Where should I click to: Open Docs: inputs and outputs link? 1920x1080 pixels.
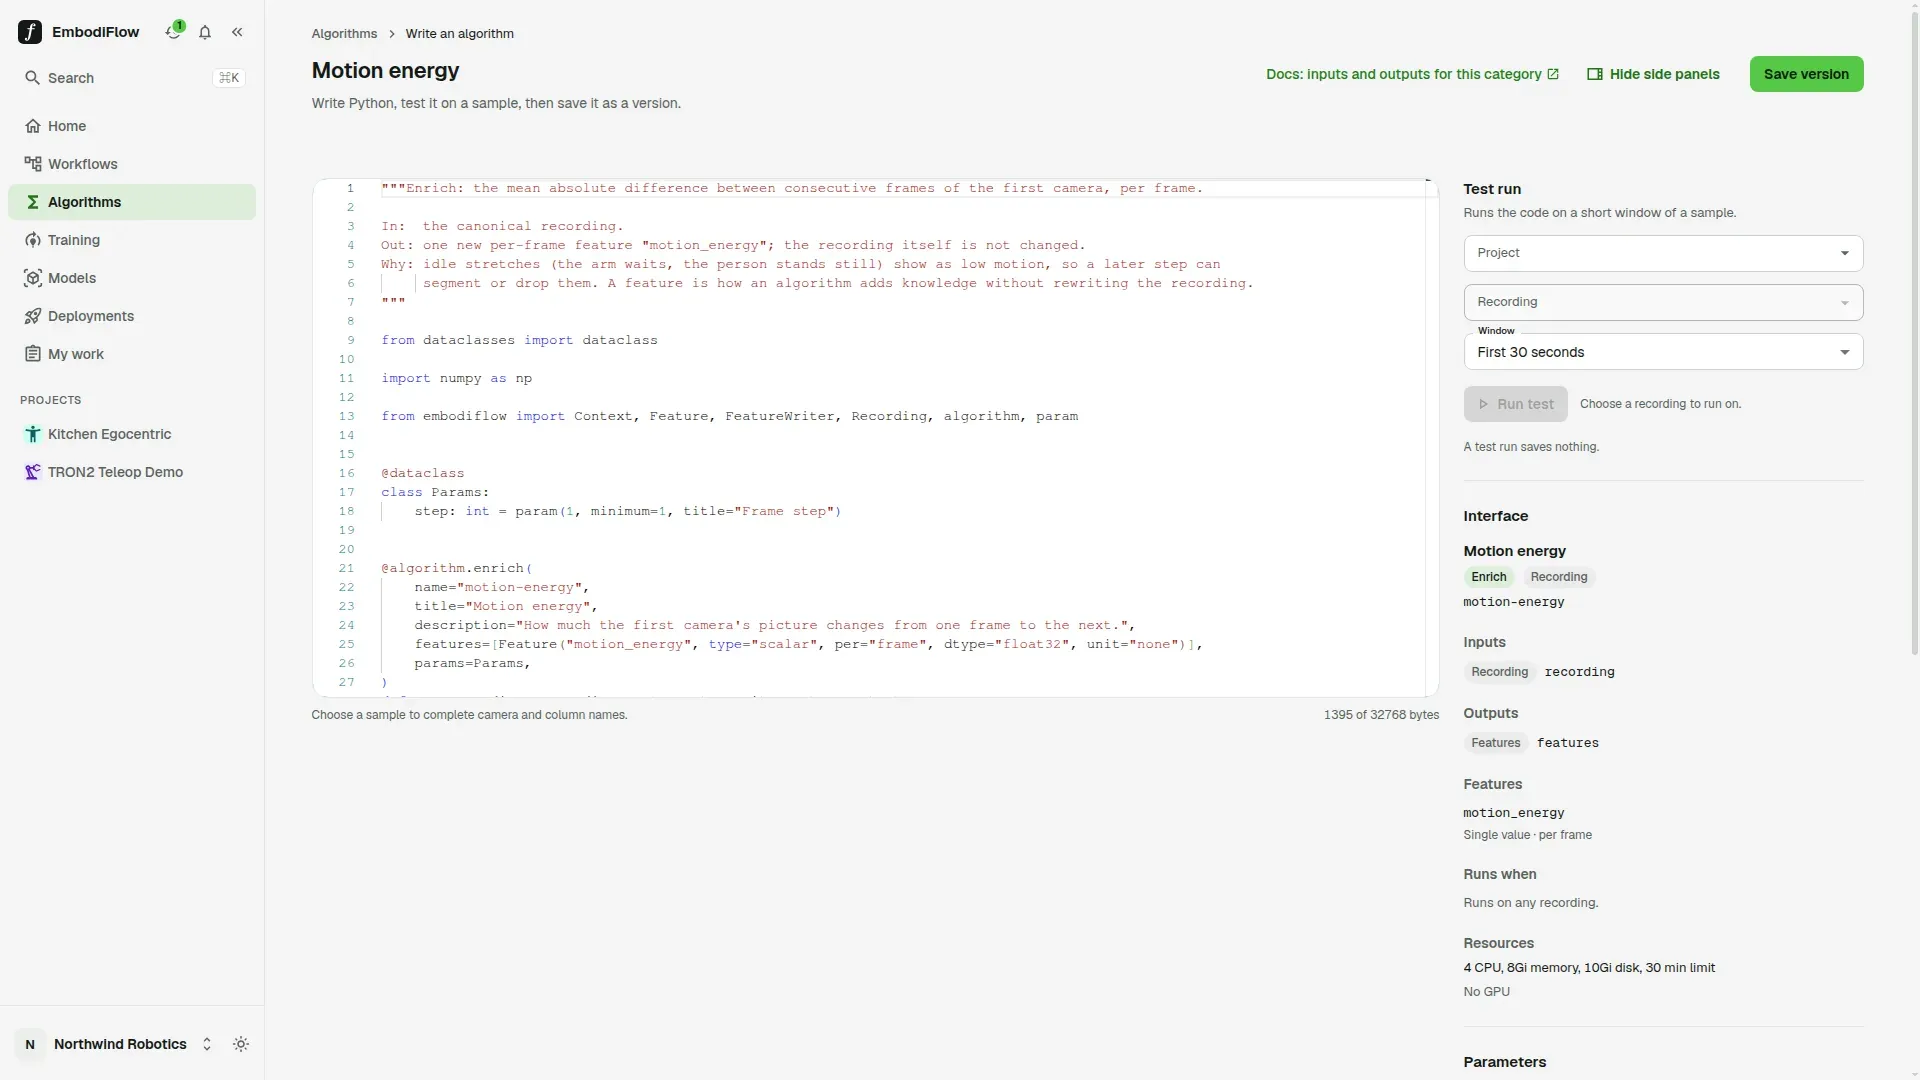[1412, 74]
